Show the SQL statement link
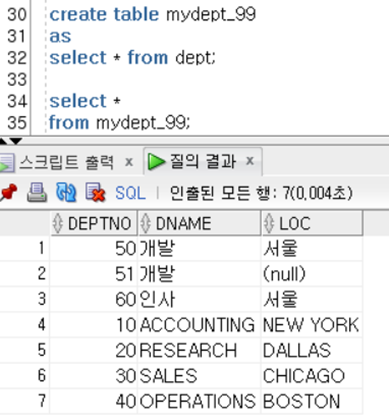This screenshot has width=389, height=420. [x=130, y=193]
